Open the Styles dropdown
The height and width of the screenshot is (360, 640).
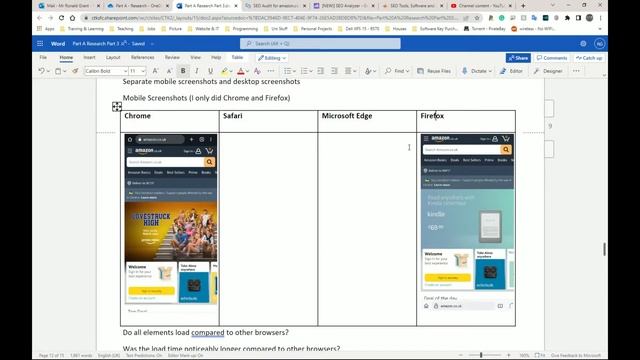[370, 71]
